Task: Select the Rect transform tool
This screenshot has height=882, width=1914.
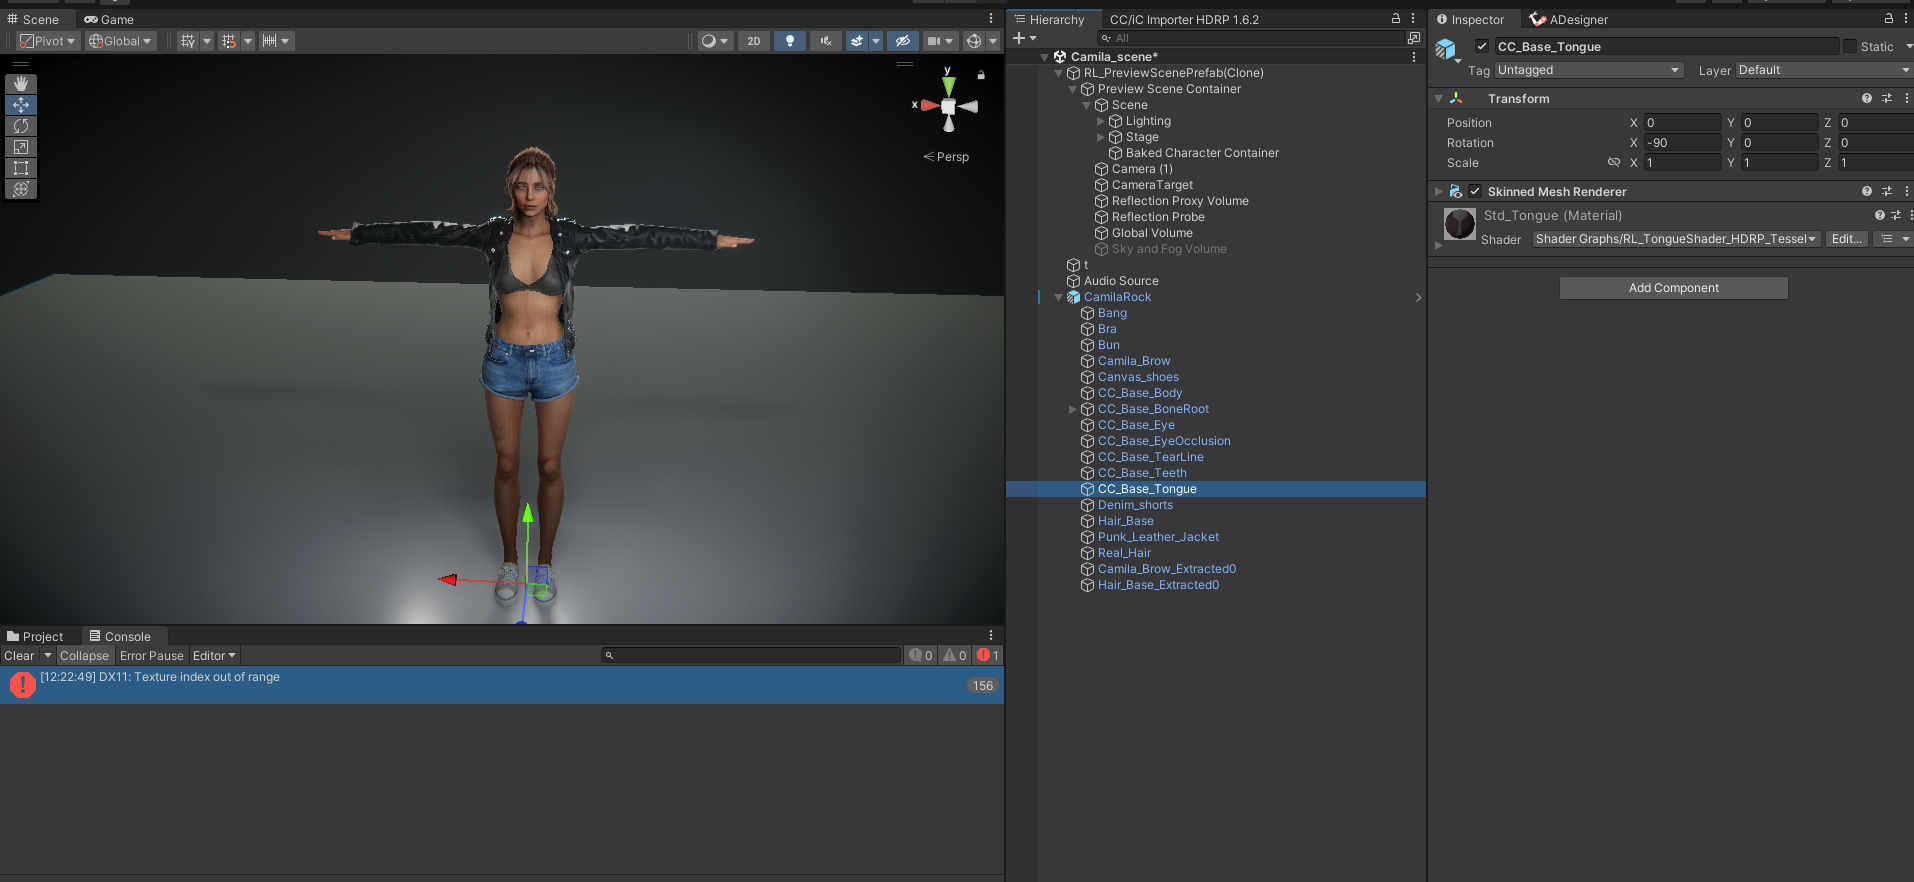Action: point(21,168)
